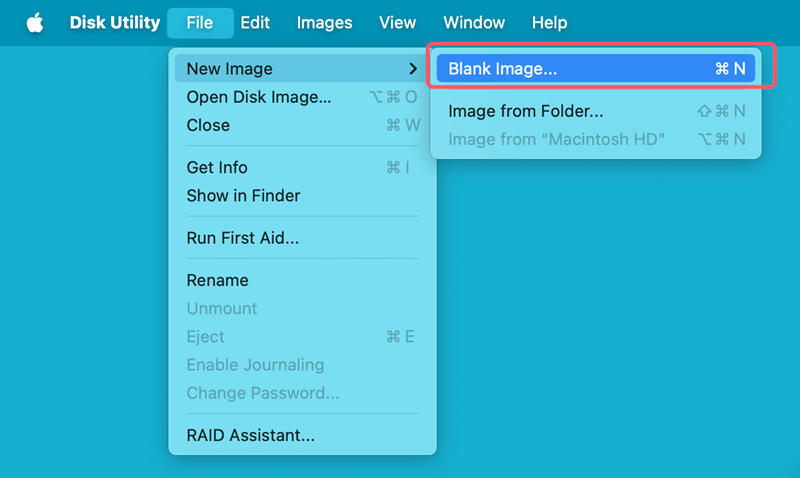Select Run First Aid menu entry
This screenshot has height=478, width=800.
(303, 238)
